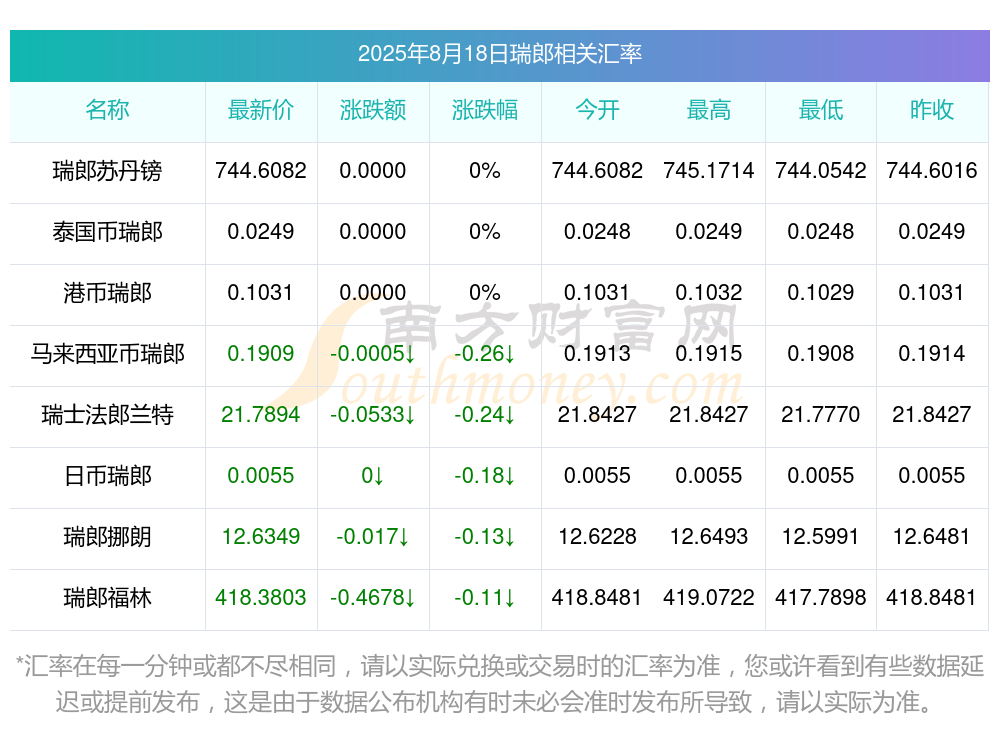The height and width of the screenshot is (733, 1000).
Task: Click the title 2025年8月18日瑞郎相关汇率
Action: [499, 54]
